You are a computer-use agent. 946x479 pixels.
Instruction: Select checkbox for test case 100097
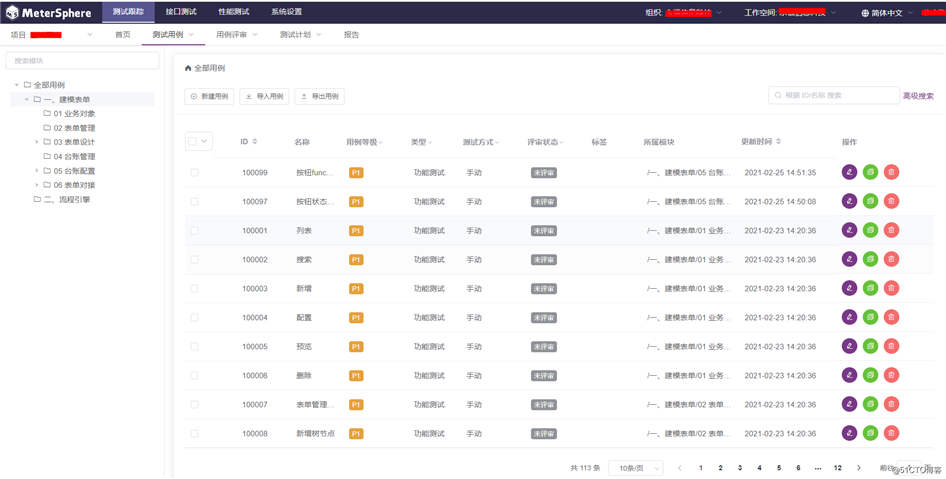coord(194,201)
